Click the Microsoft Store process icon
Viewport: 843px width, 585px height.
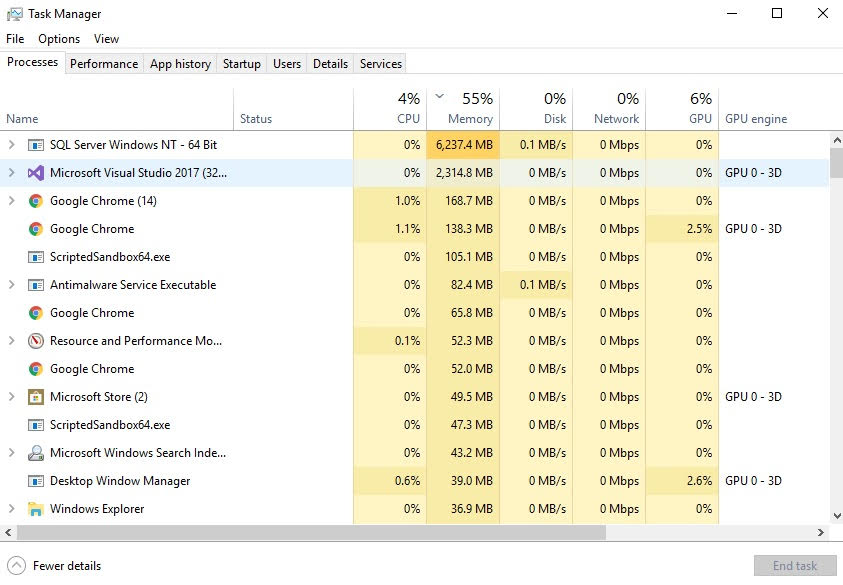(36, 397)
